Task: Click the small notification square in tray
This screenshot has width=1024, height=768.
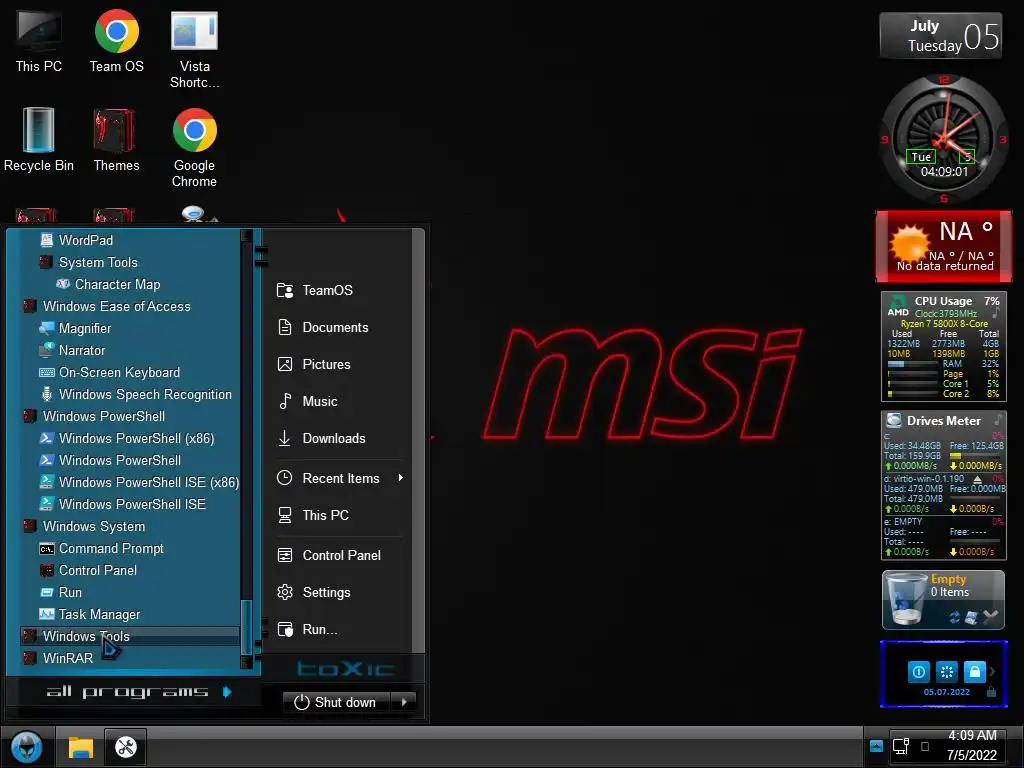Action: pos(925,746)
